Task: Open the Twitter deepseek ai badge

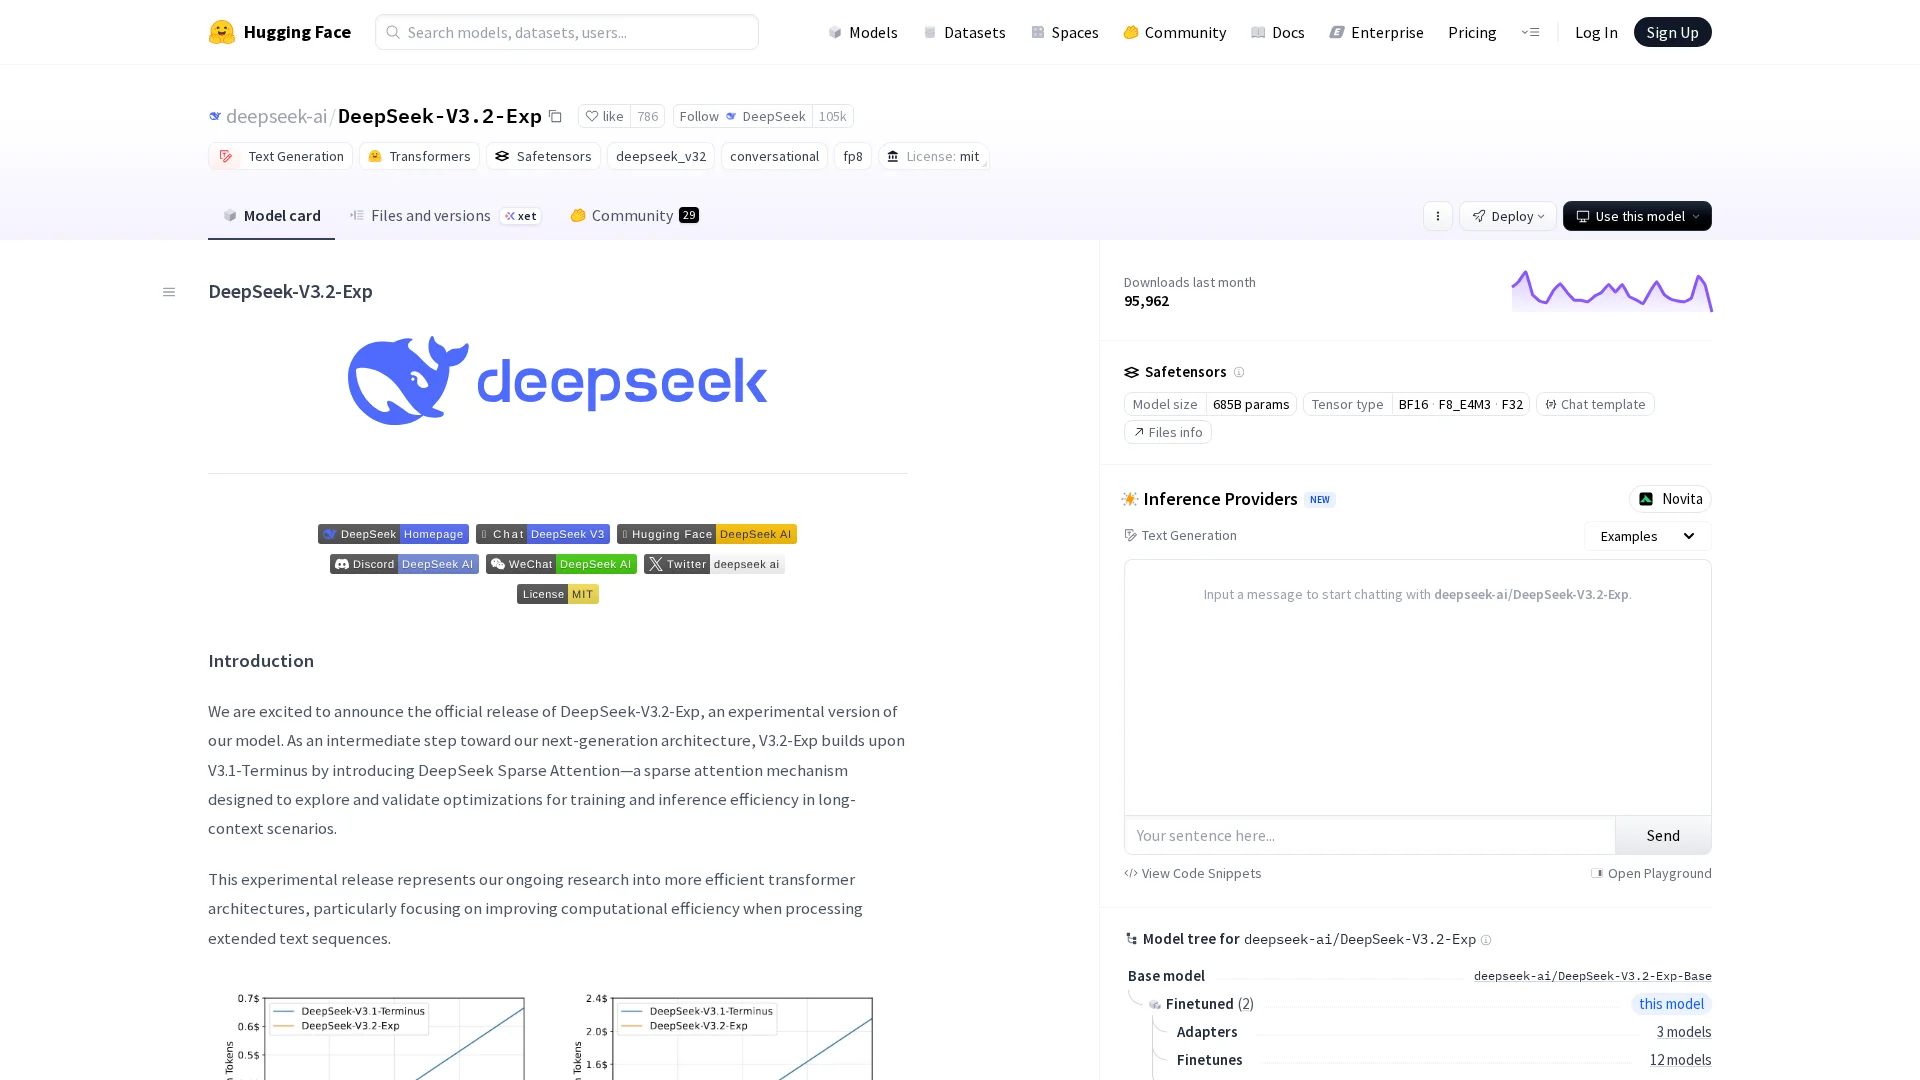Action: point(714,564)
